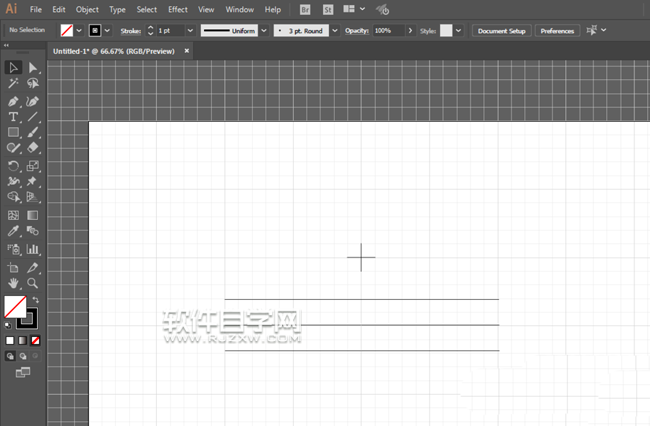Select the Hand tool
Screen dimensions: 650x426
pos(13,284)
